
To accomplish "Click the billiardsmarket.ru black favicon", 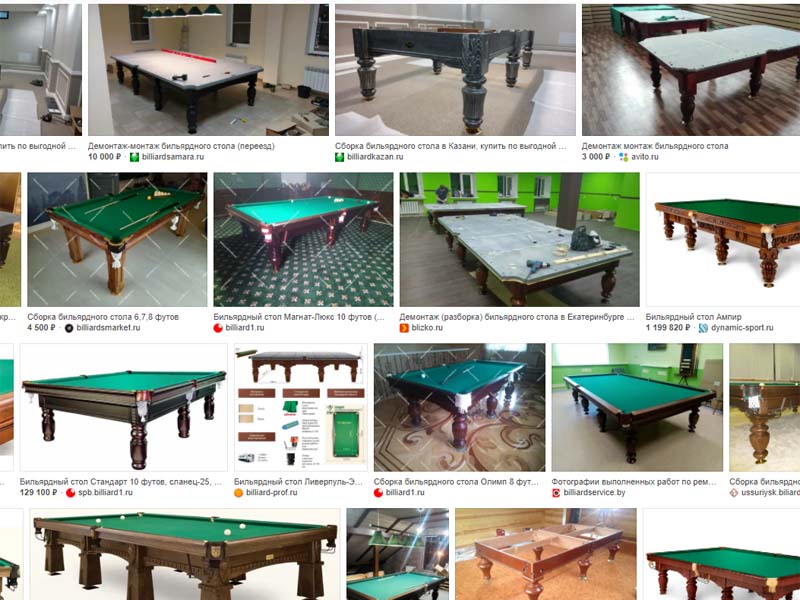I will 69,328.
